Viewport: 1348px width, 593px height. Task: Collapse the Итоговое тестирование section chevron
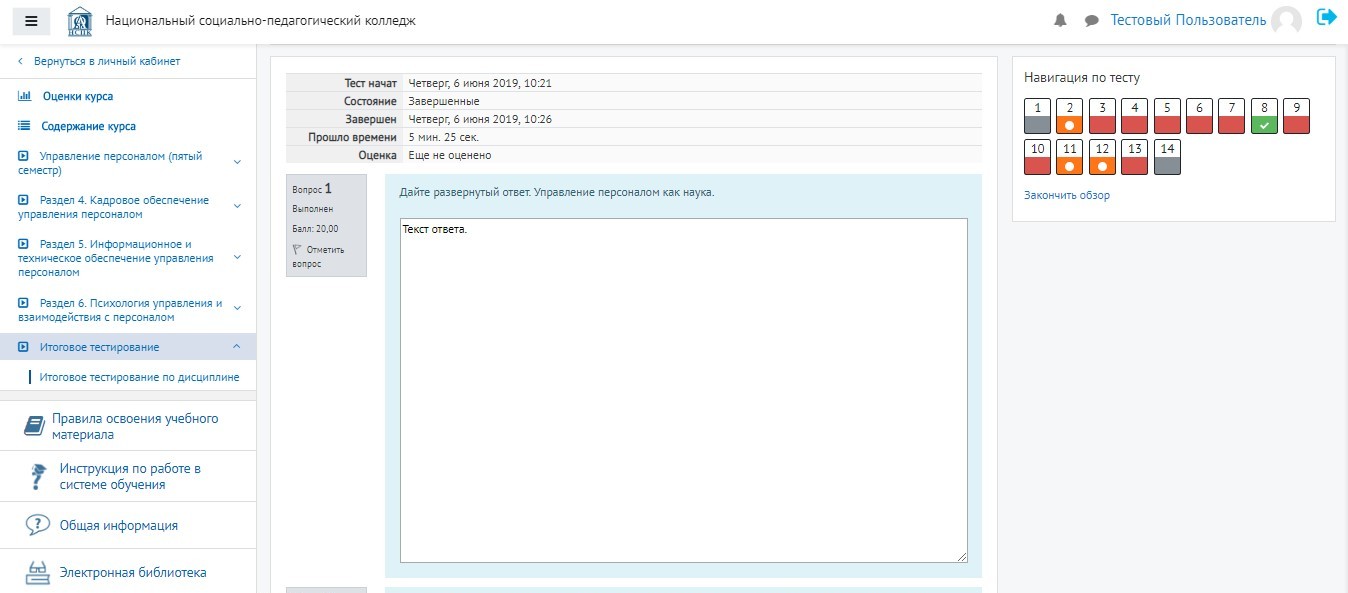tap(237, 347)
